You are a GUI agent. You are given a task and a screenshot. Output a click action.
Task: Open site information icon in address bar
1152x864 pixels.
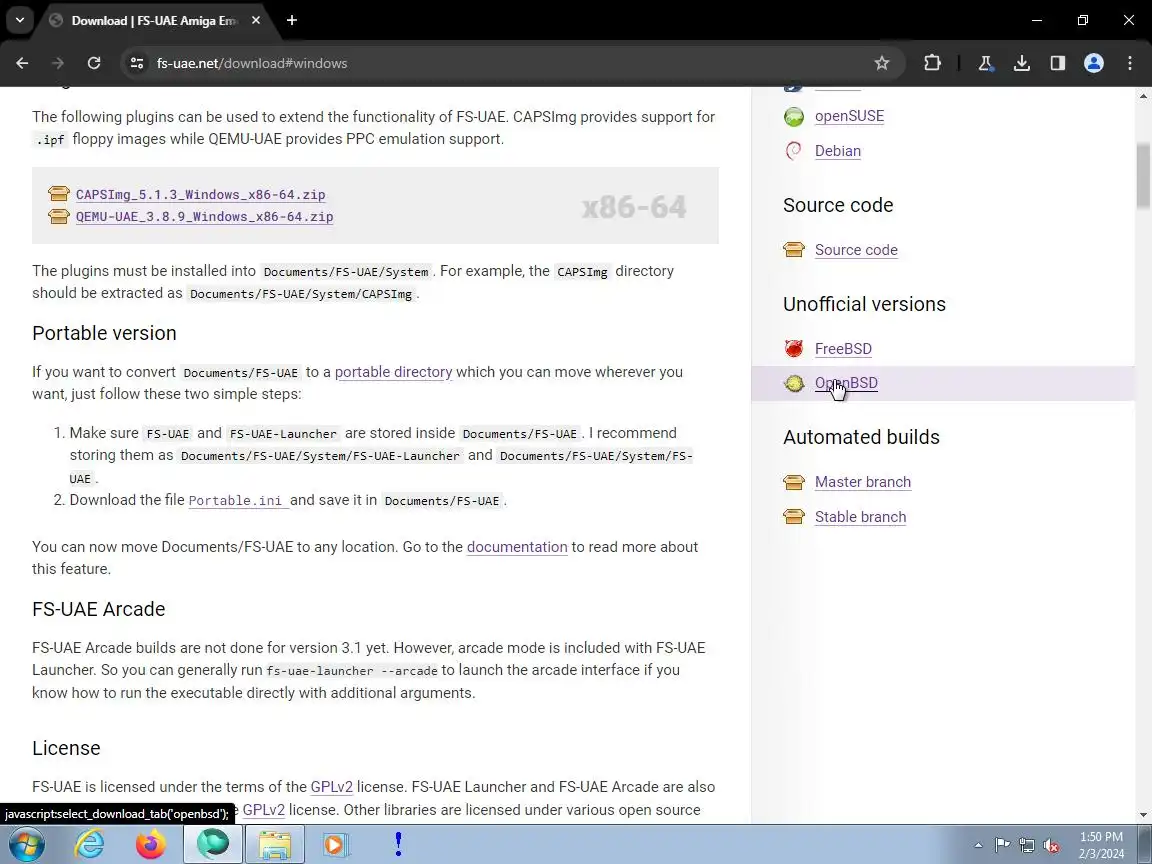click(137, 63)
